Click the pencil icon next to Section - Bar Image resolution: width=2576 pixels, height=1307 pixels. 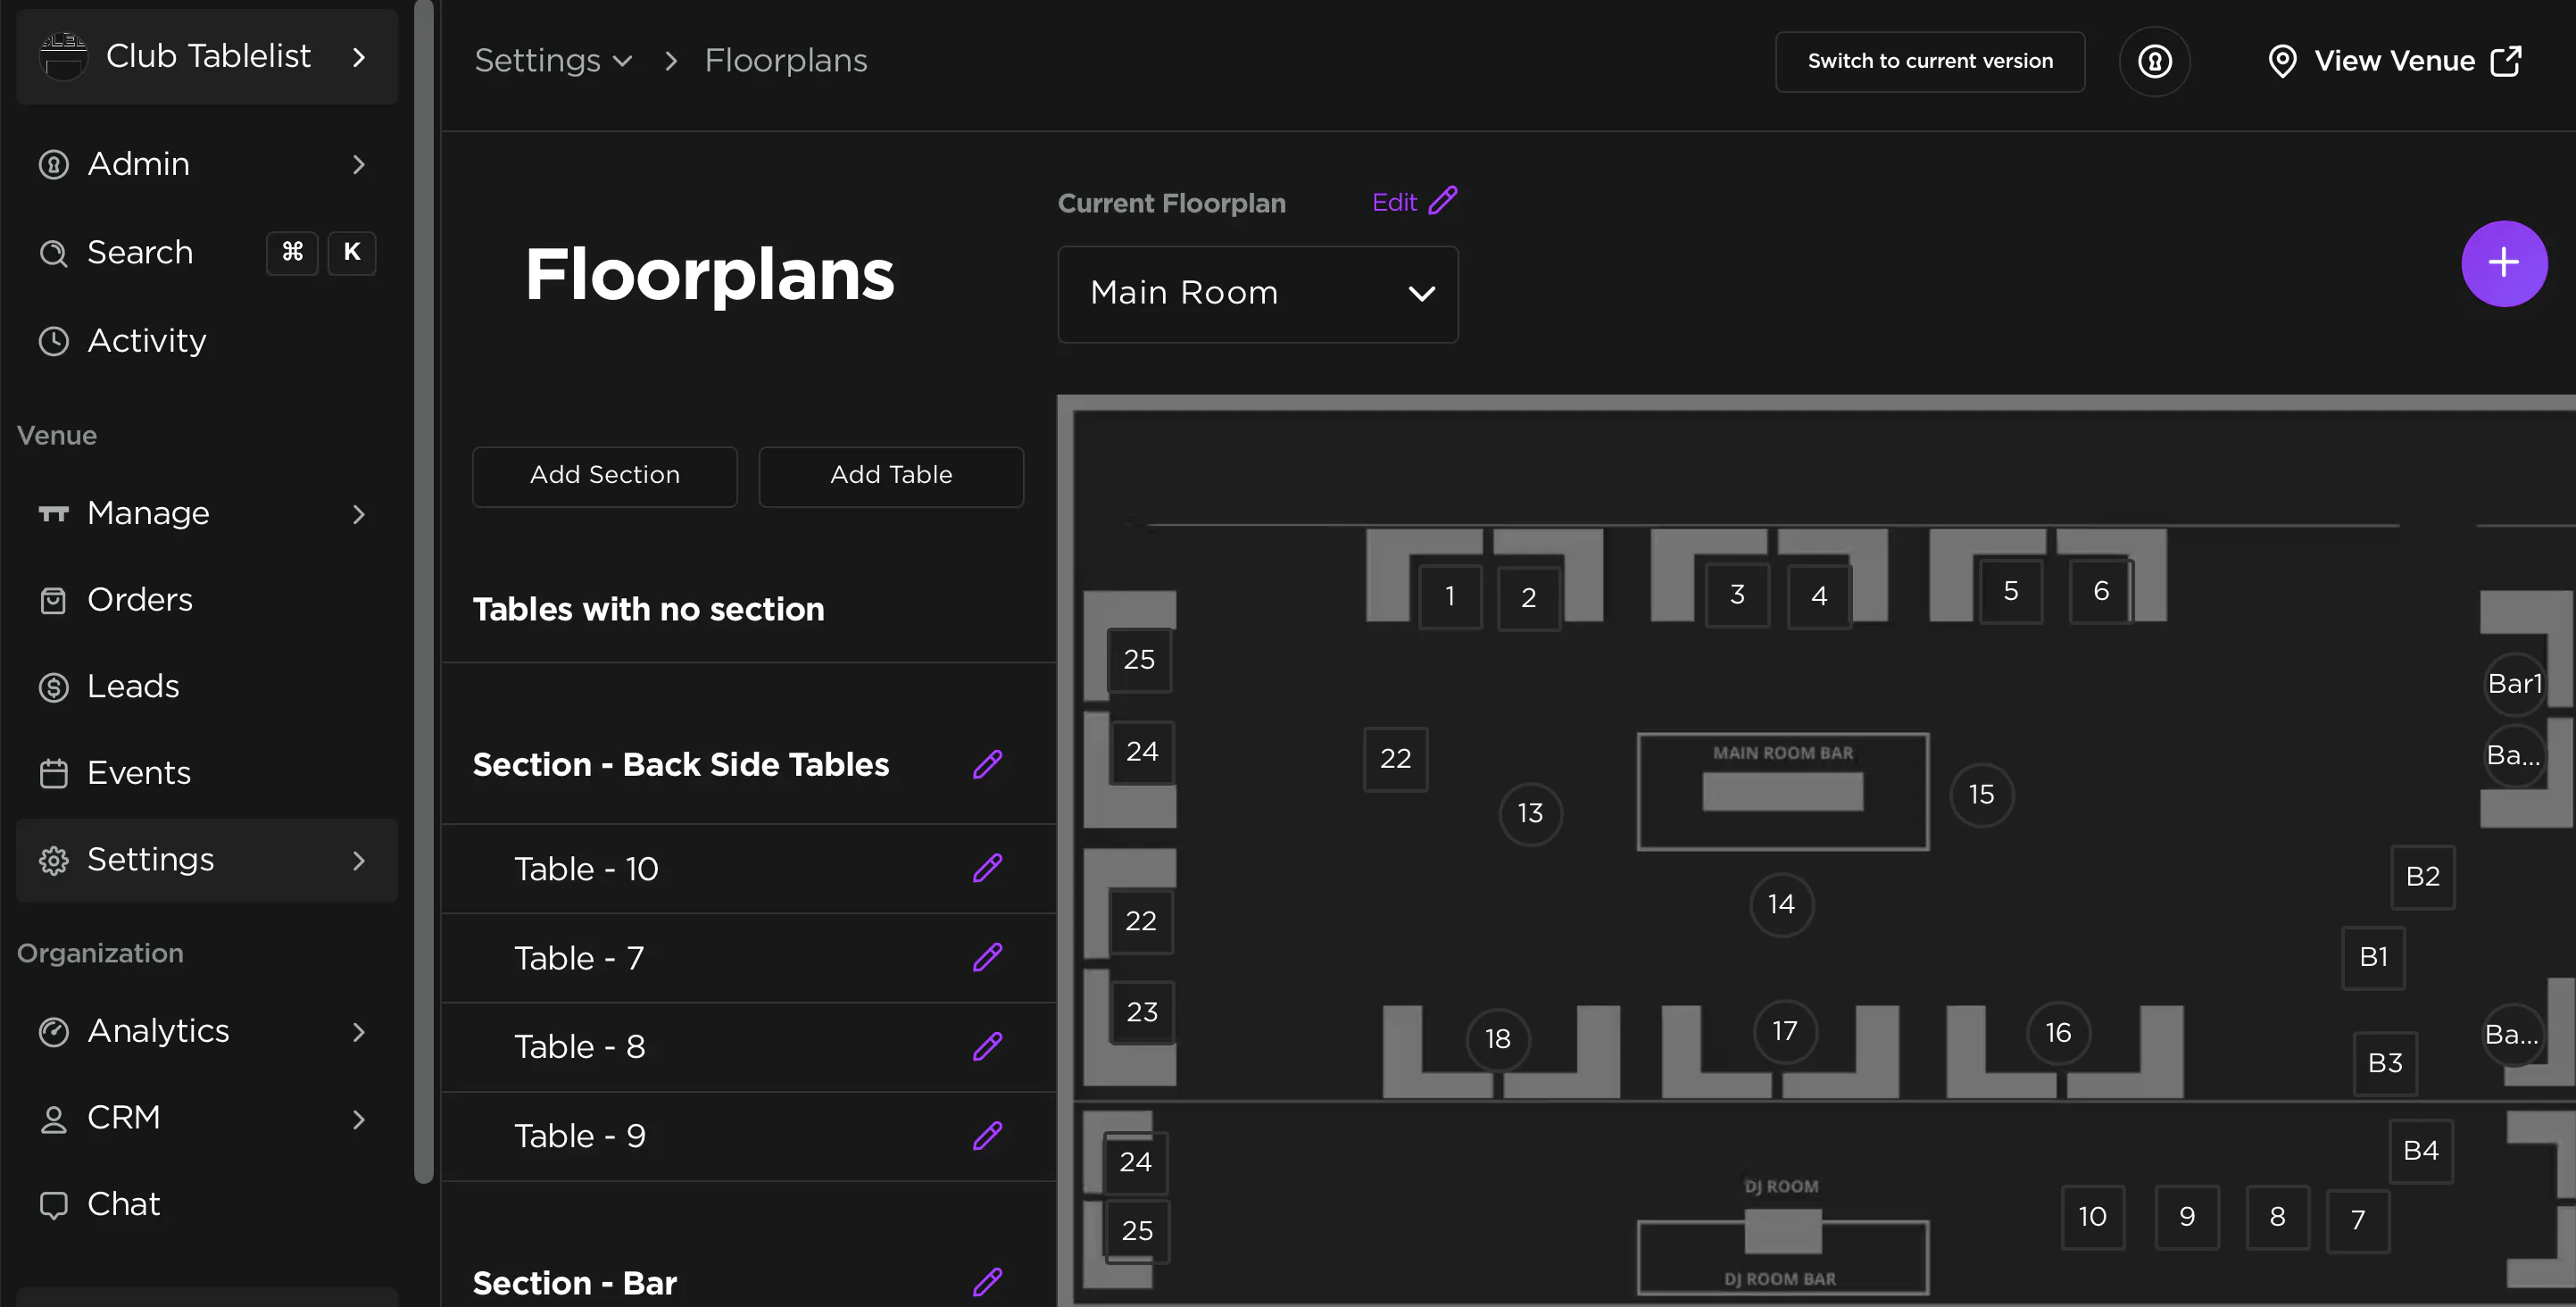click(987, 1281)
